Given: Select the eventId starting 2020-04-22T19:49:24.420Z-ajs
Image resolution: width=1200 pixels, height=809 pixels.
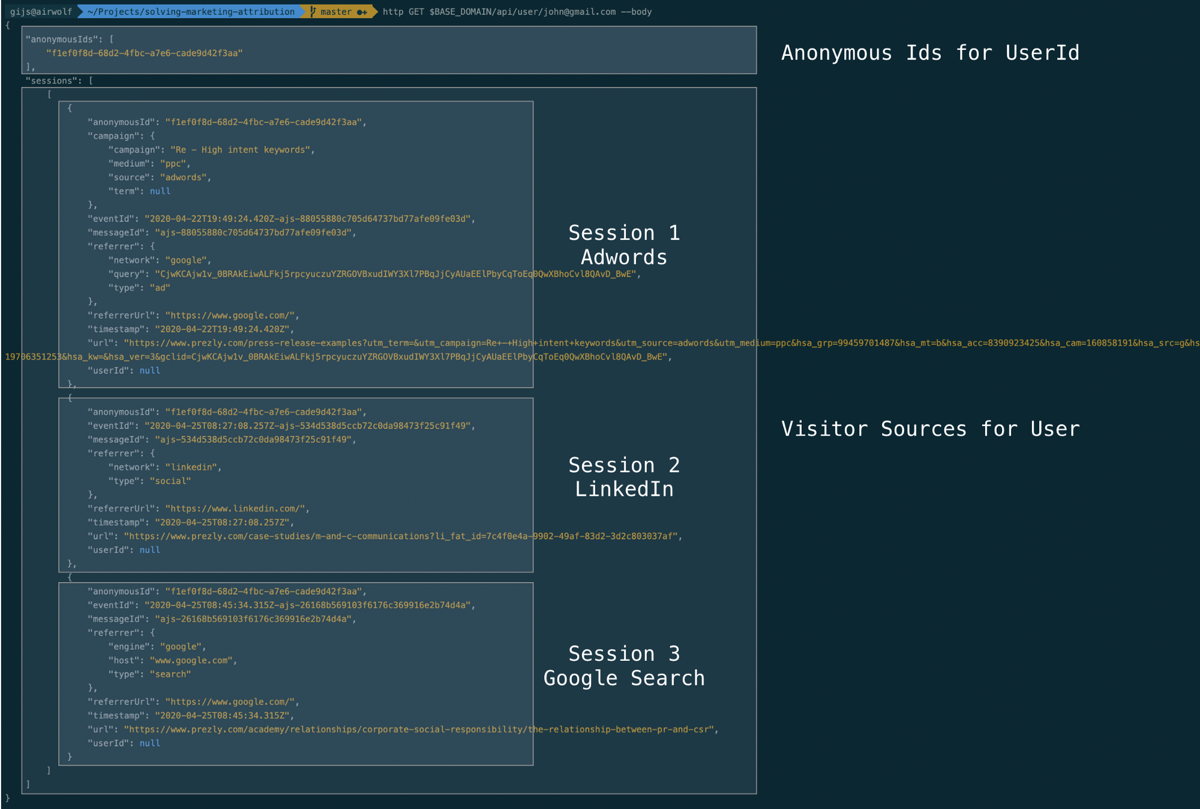Looking at the screenshot, I should click(x=308, y=218).
